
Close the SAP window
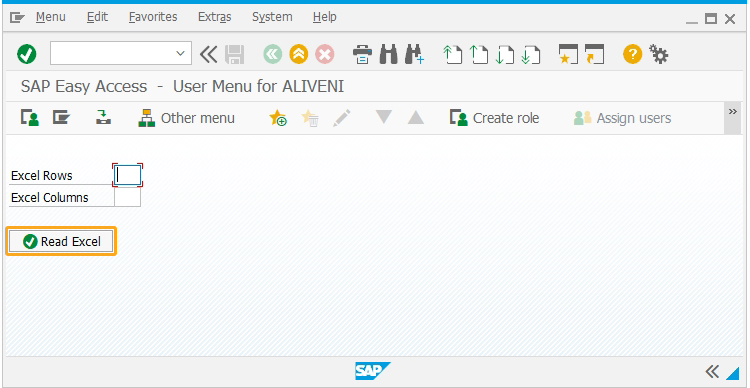point(730,19)
